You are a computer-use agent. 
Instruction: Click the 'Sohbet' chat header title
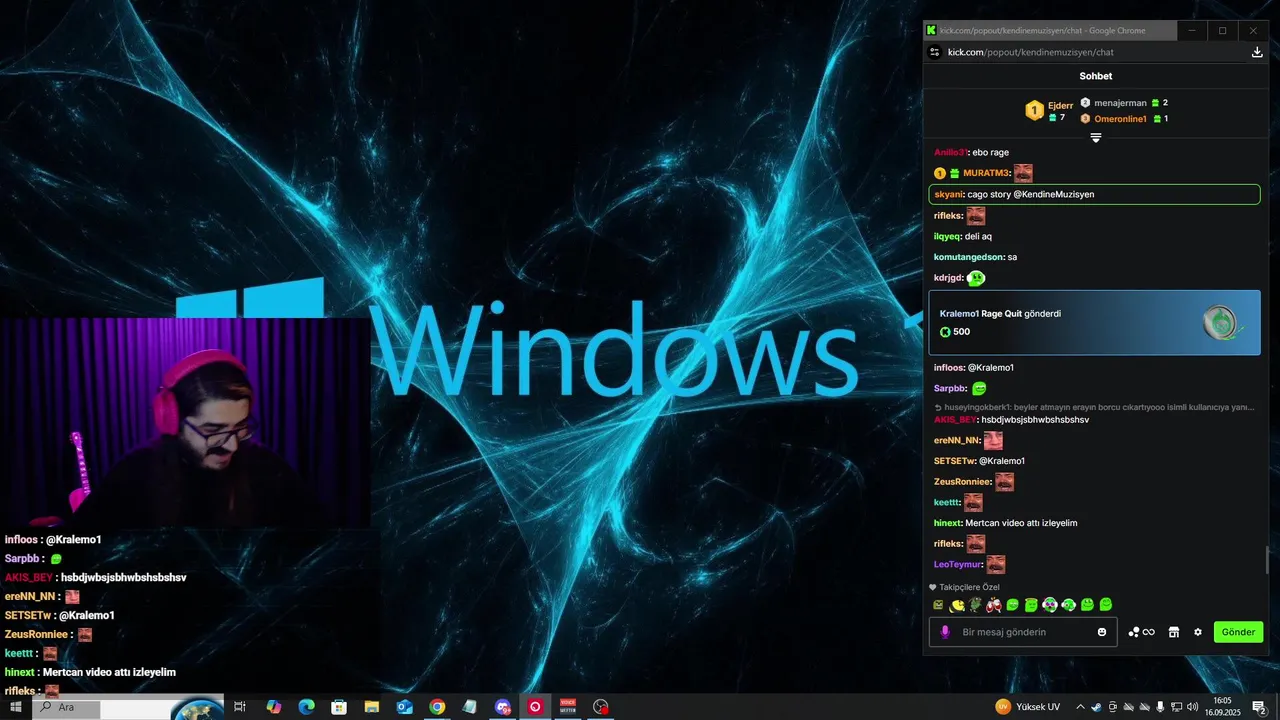click(1095, 76)
